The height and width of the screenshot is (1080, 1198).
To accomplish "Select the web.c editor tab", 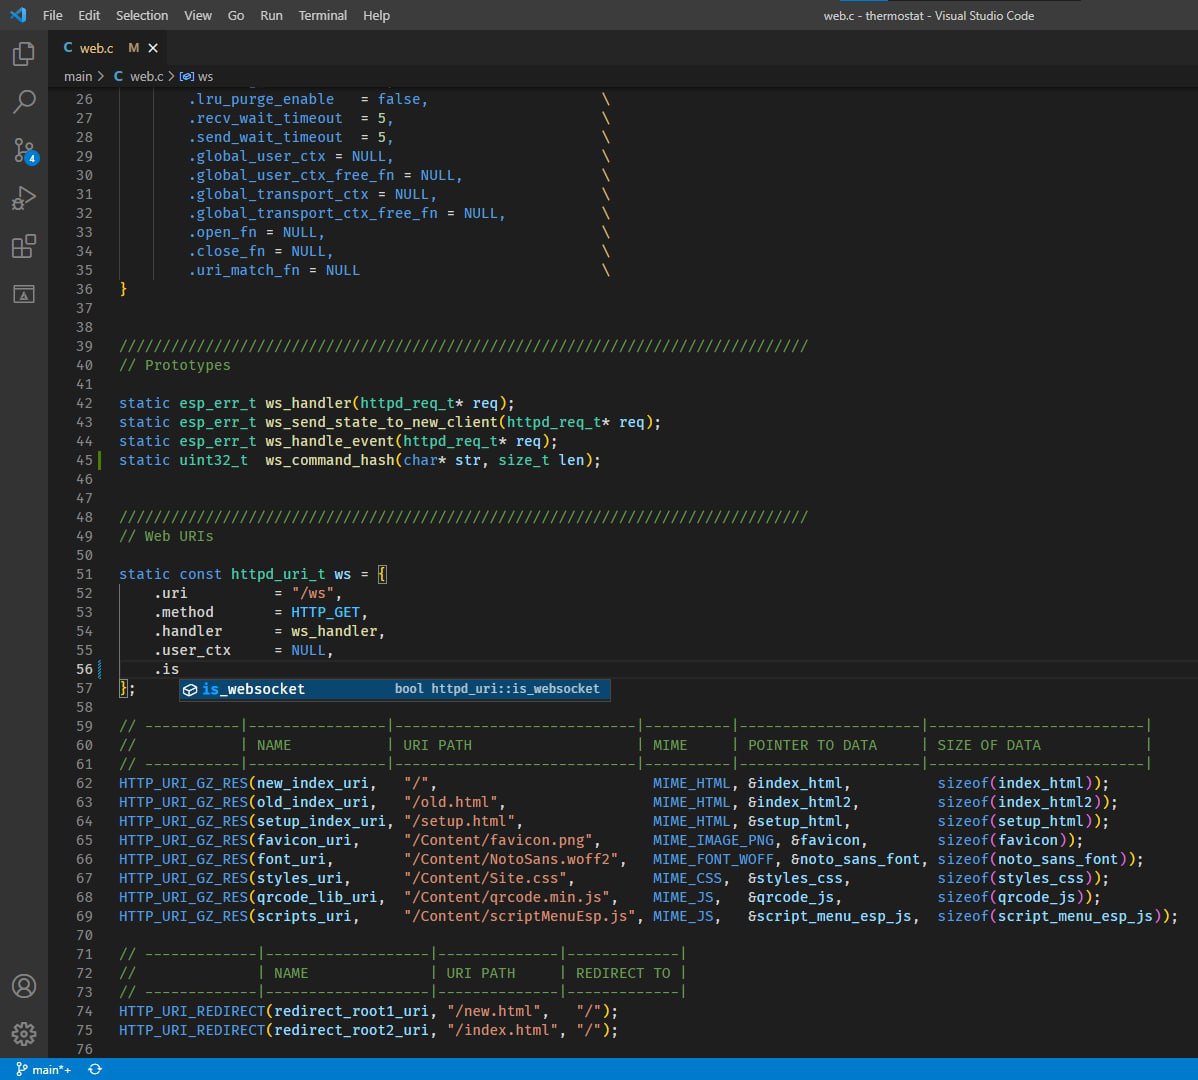I will coord(96,48).
